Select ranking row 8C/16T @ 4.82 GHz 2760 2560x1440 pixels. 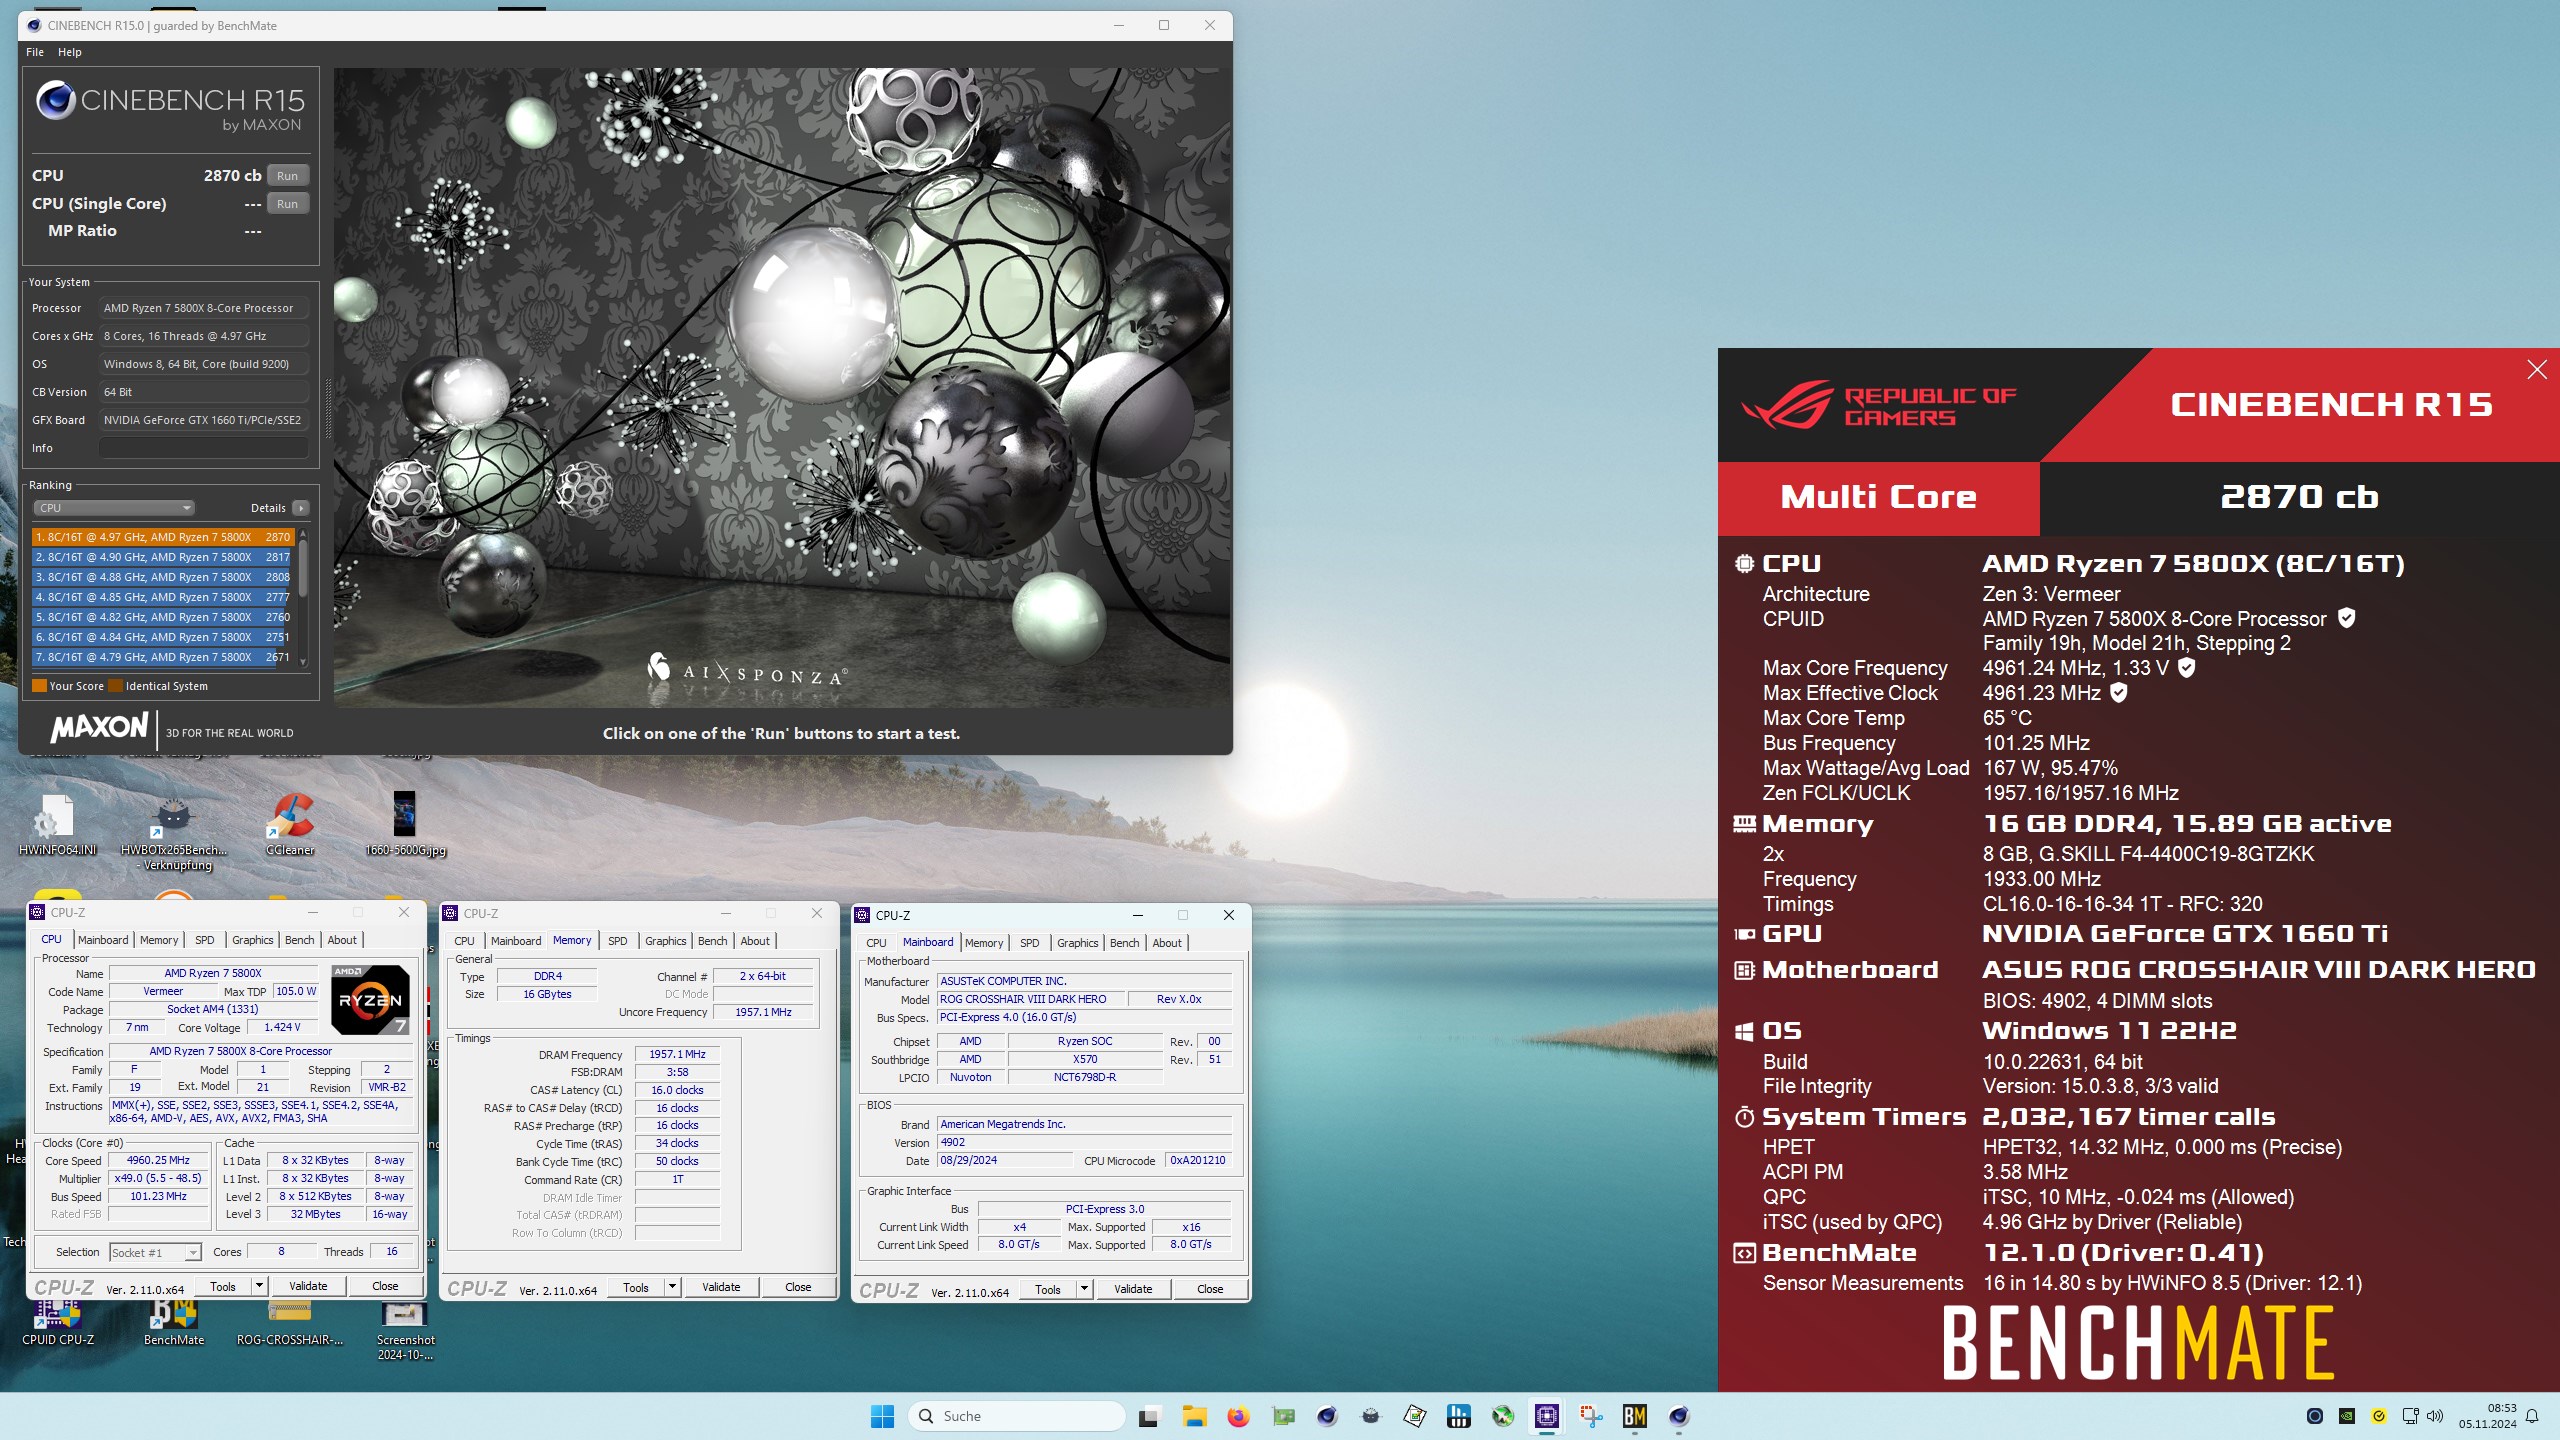163,617
